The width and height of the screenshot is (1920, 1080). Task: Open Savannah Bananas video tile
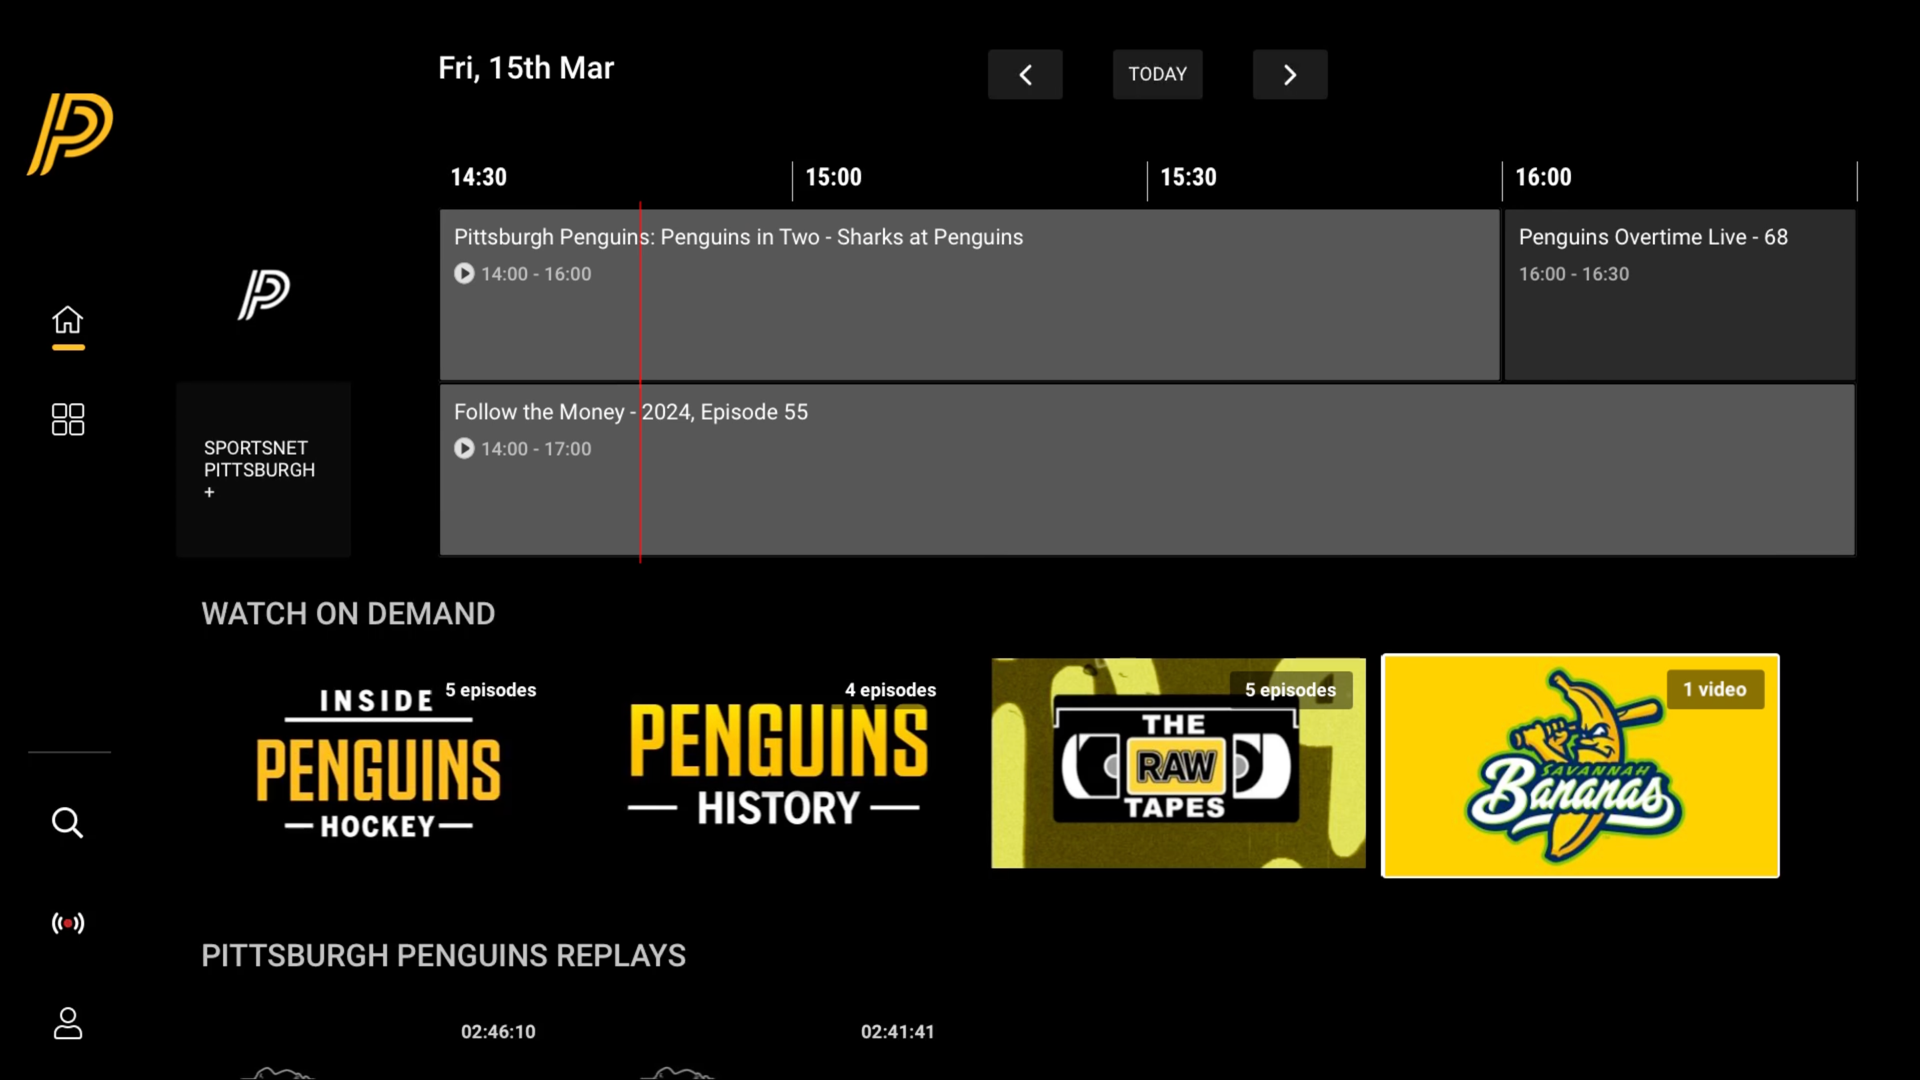1580,766
